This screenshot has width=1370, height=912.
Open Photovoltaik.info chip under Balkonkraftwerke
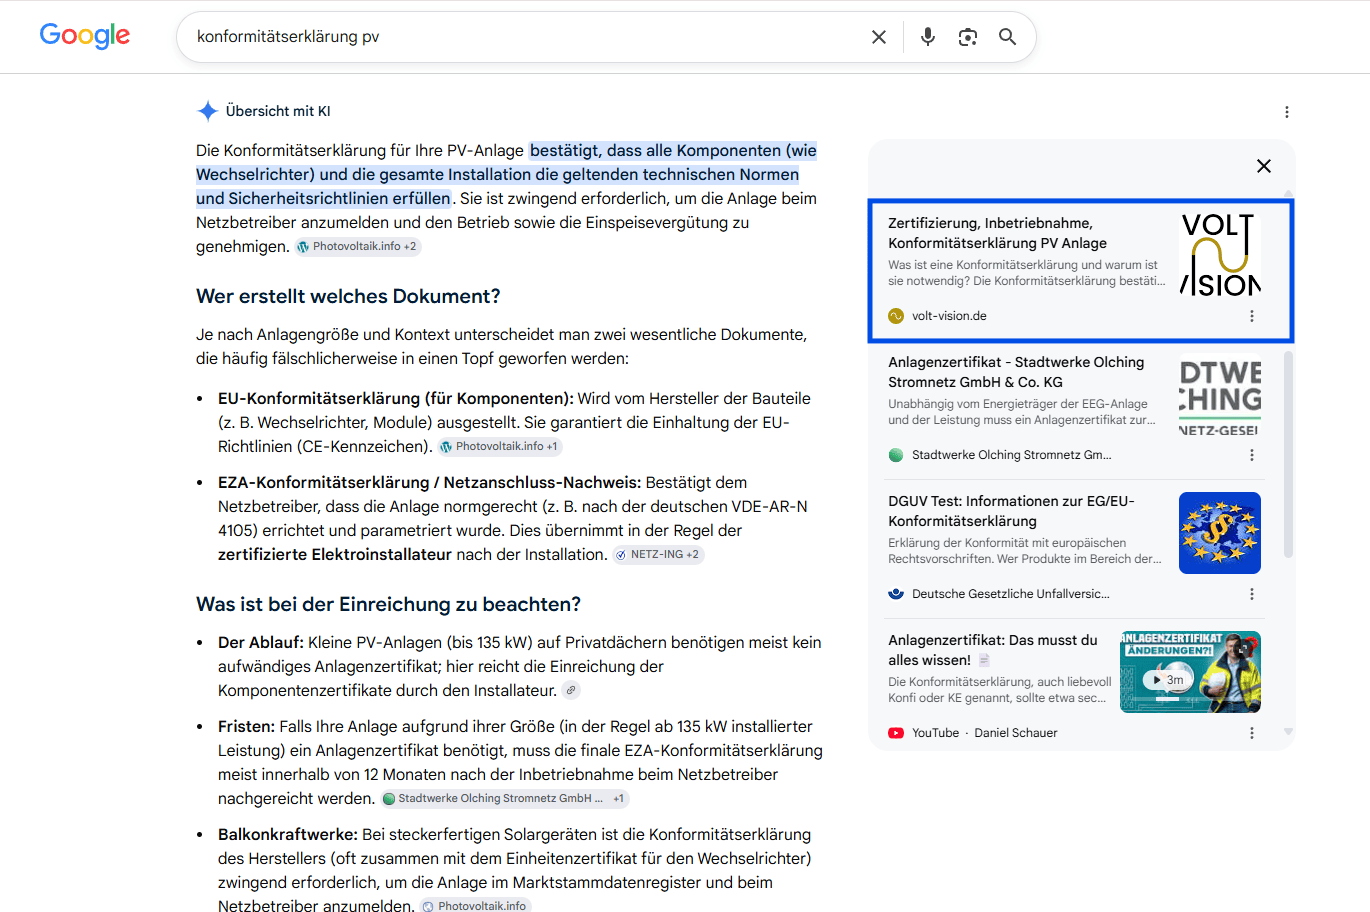475,906
